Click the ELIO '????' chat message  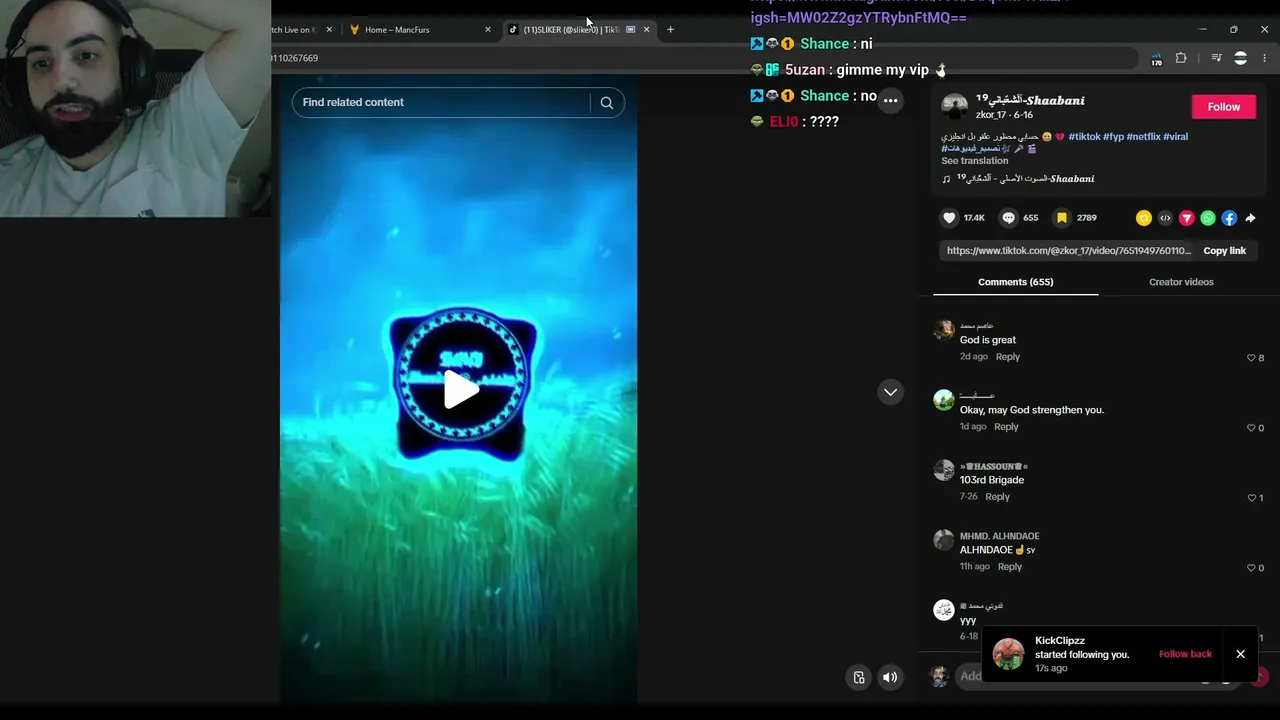coord(795,122)
